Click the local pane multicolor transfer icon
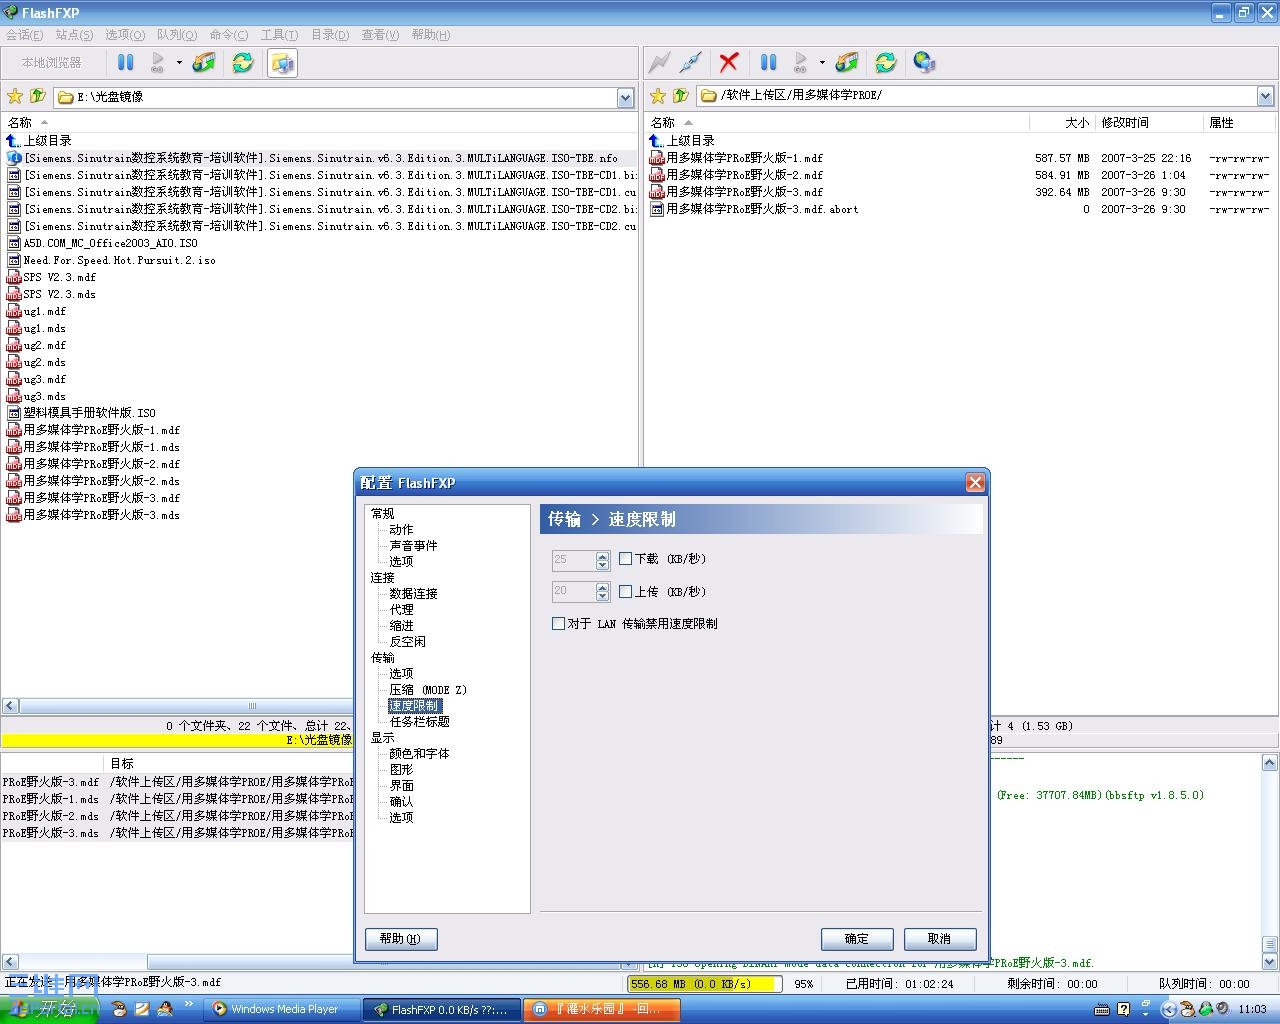 [x=204, y=63]
